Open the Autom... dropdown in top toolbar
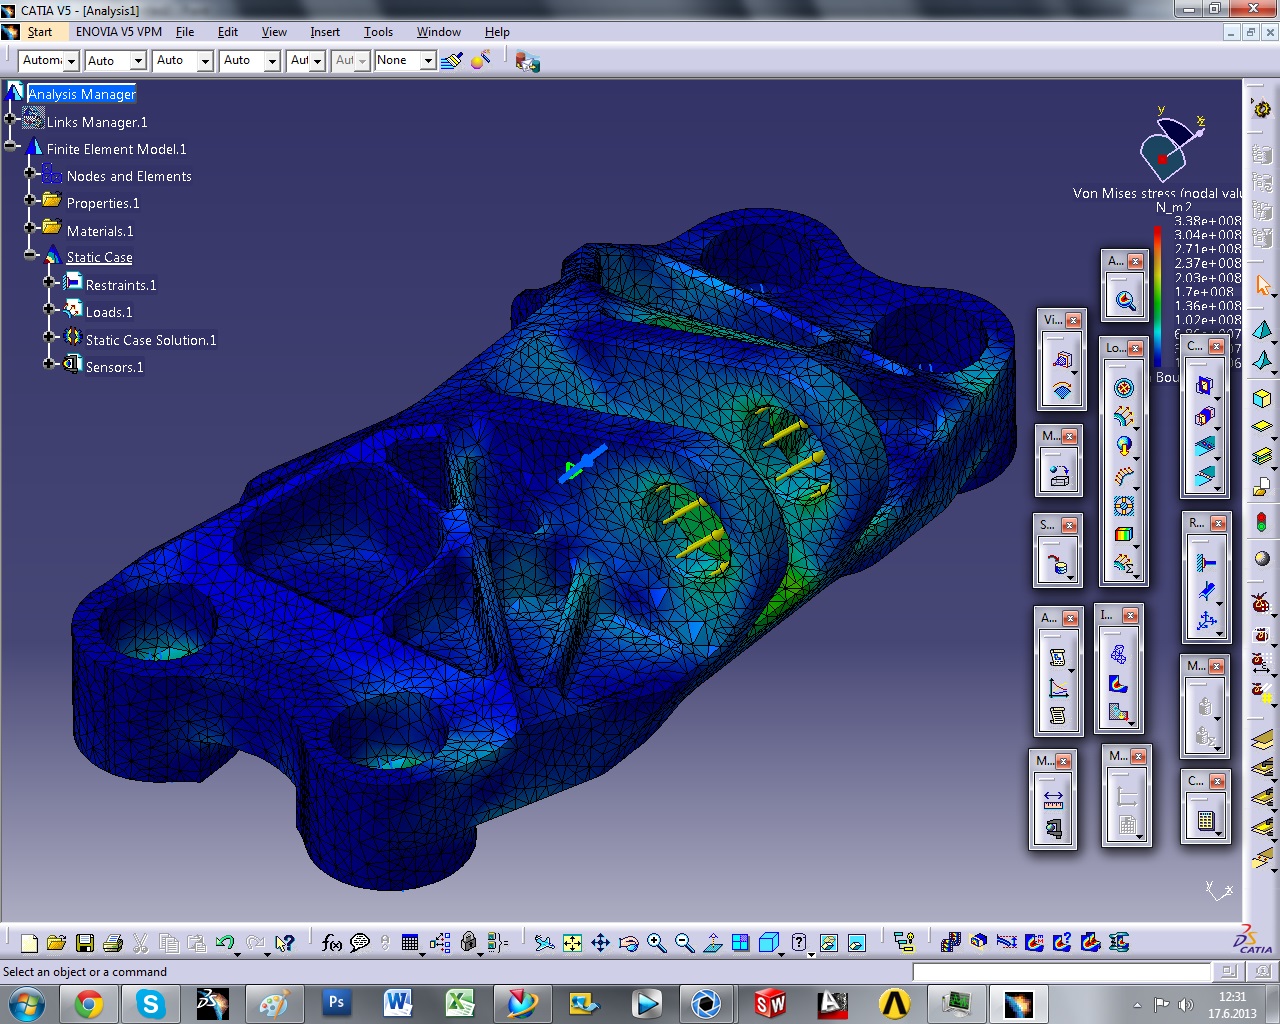The height and width of the screenshot is (1024, 1280). (71, 61)
